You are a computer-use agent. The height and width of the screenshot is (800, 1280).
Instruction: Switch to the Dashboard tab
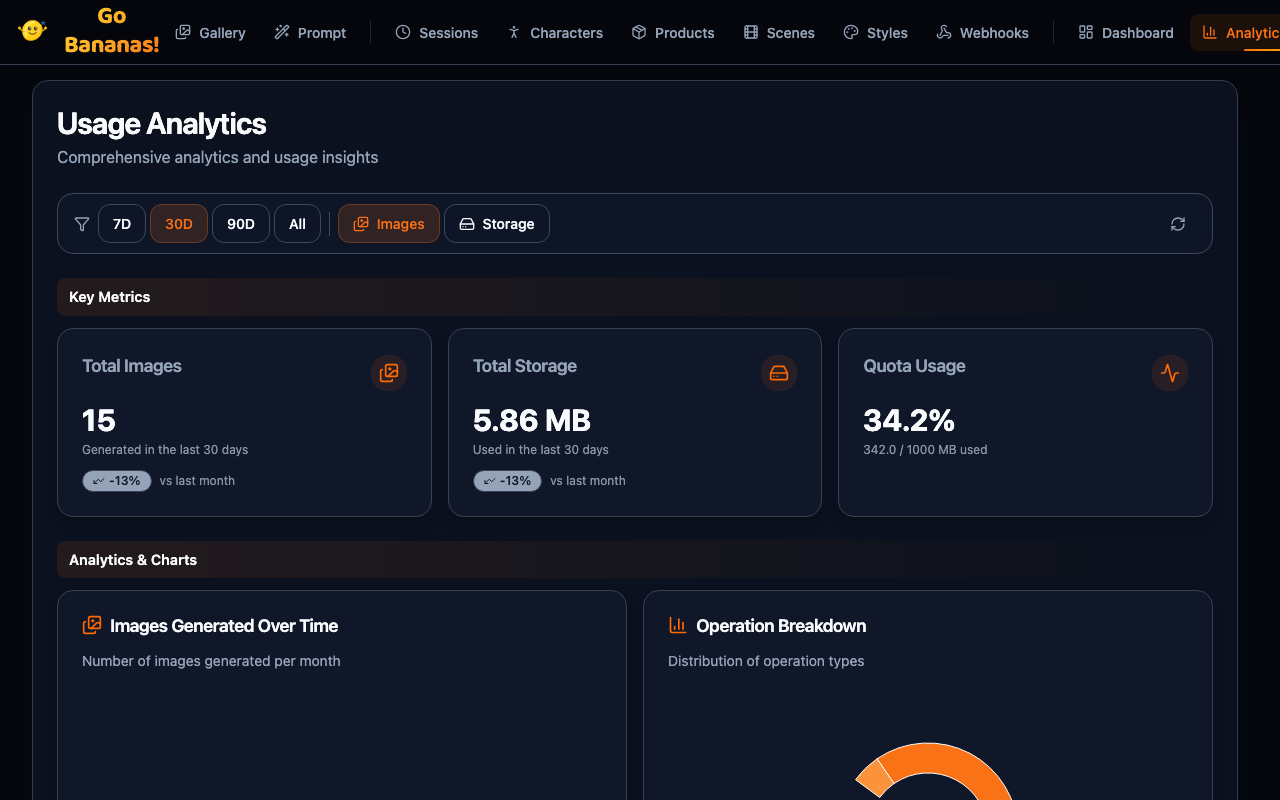pyautogui.click(x=1126, y=32)
